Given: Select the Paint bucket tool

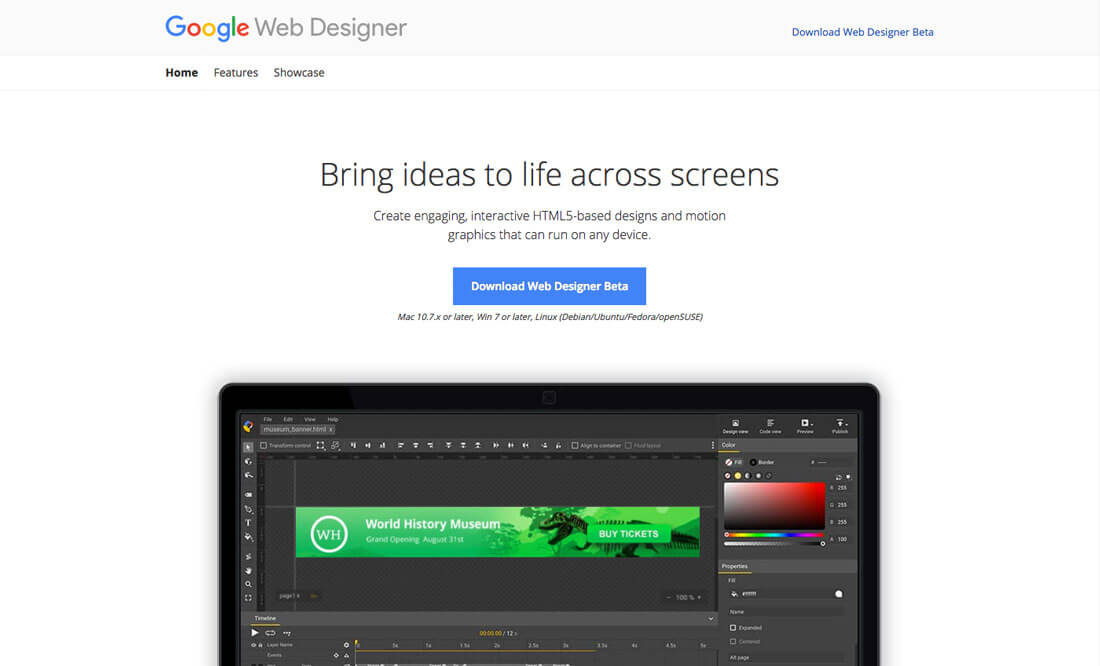Looking at the screenshot, I should click(248, 537).
